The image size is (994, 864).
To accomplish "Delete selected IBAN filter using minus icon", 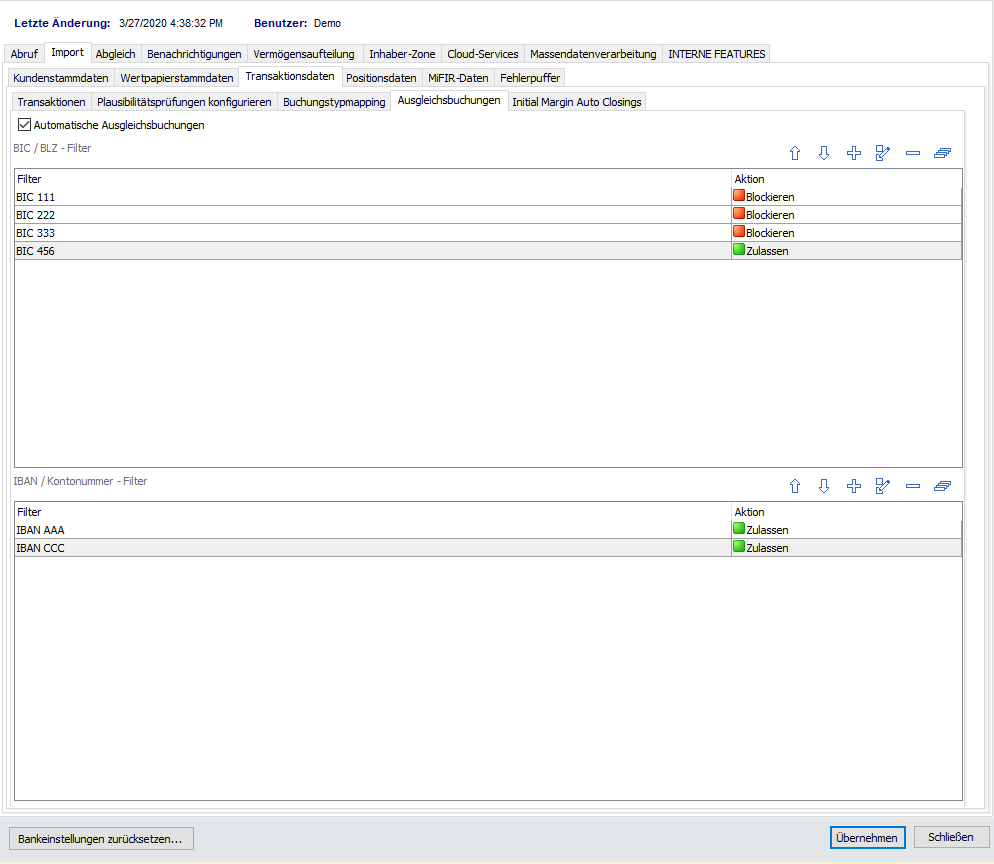I will pyautogui.click(x=912, y=486).
